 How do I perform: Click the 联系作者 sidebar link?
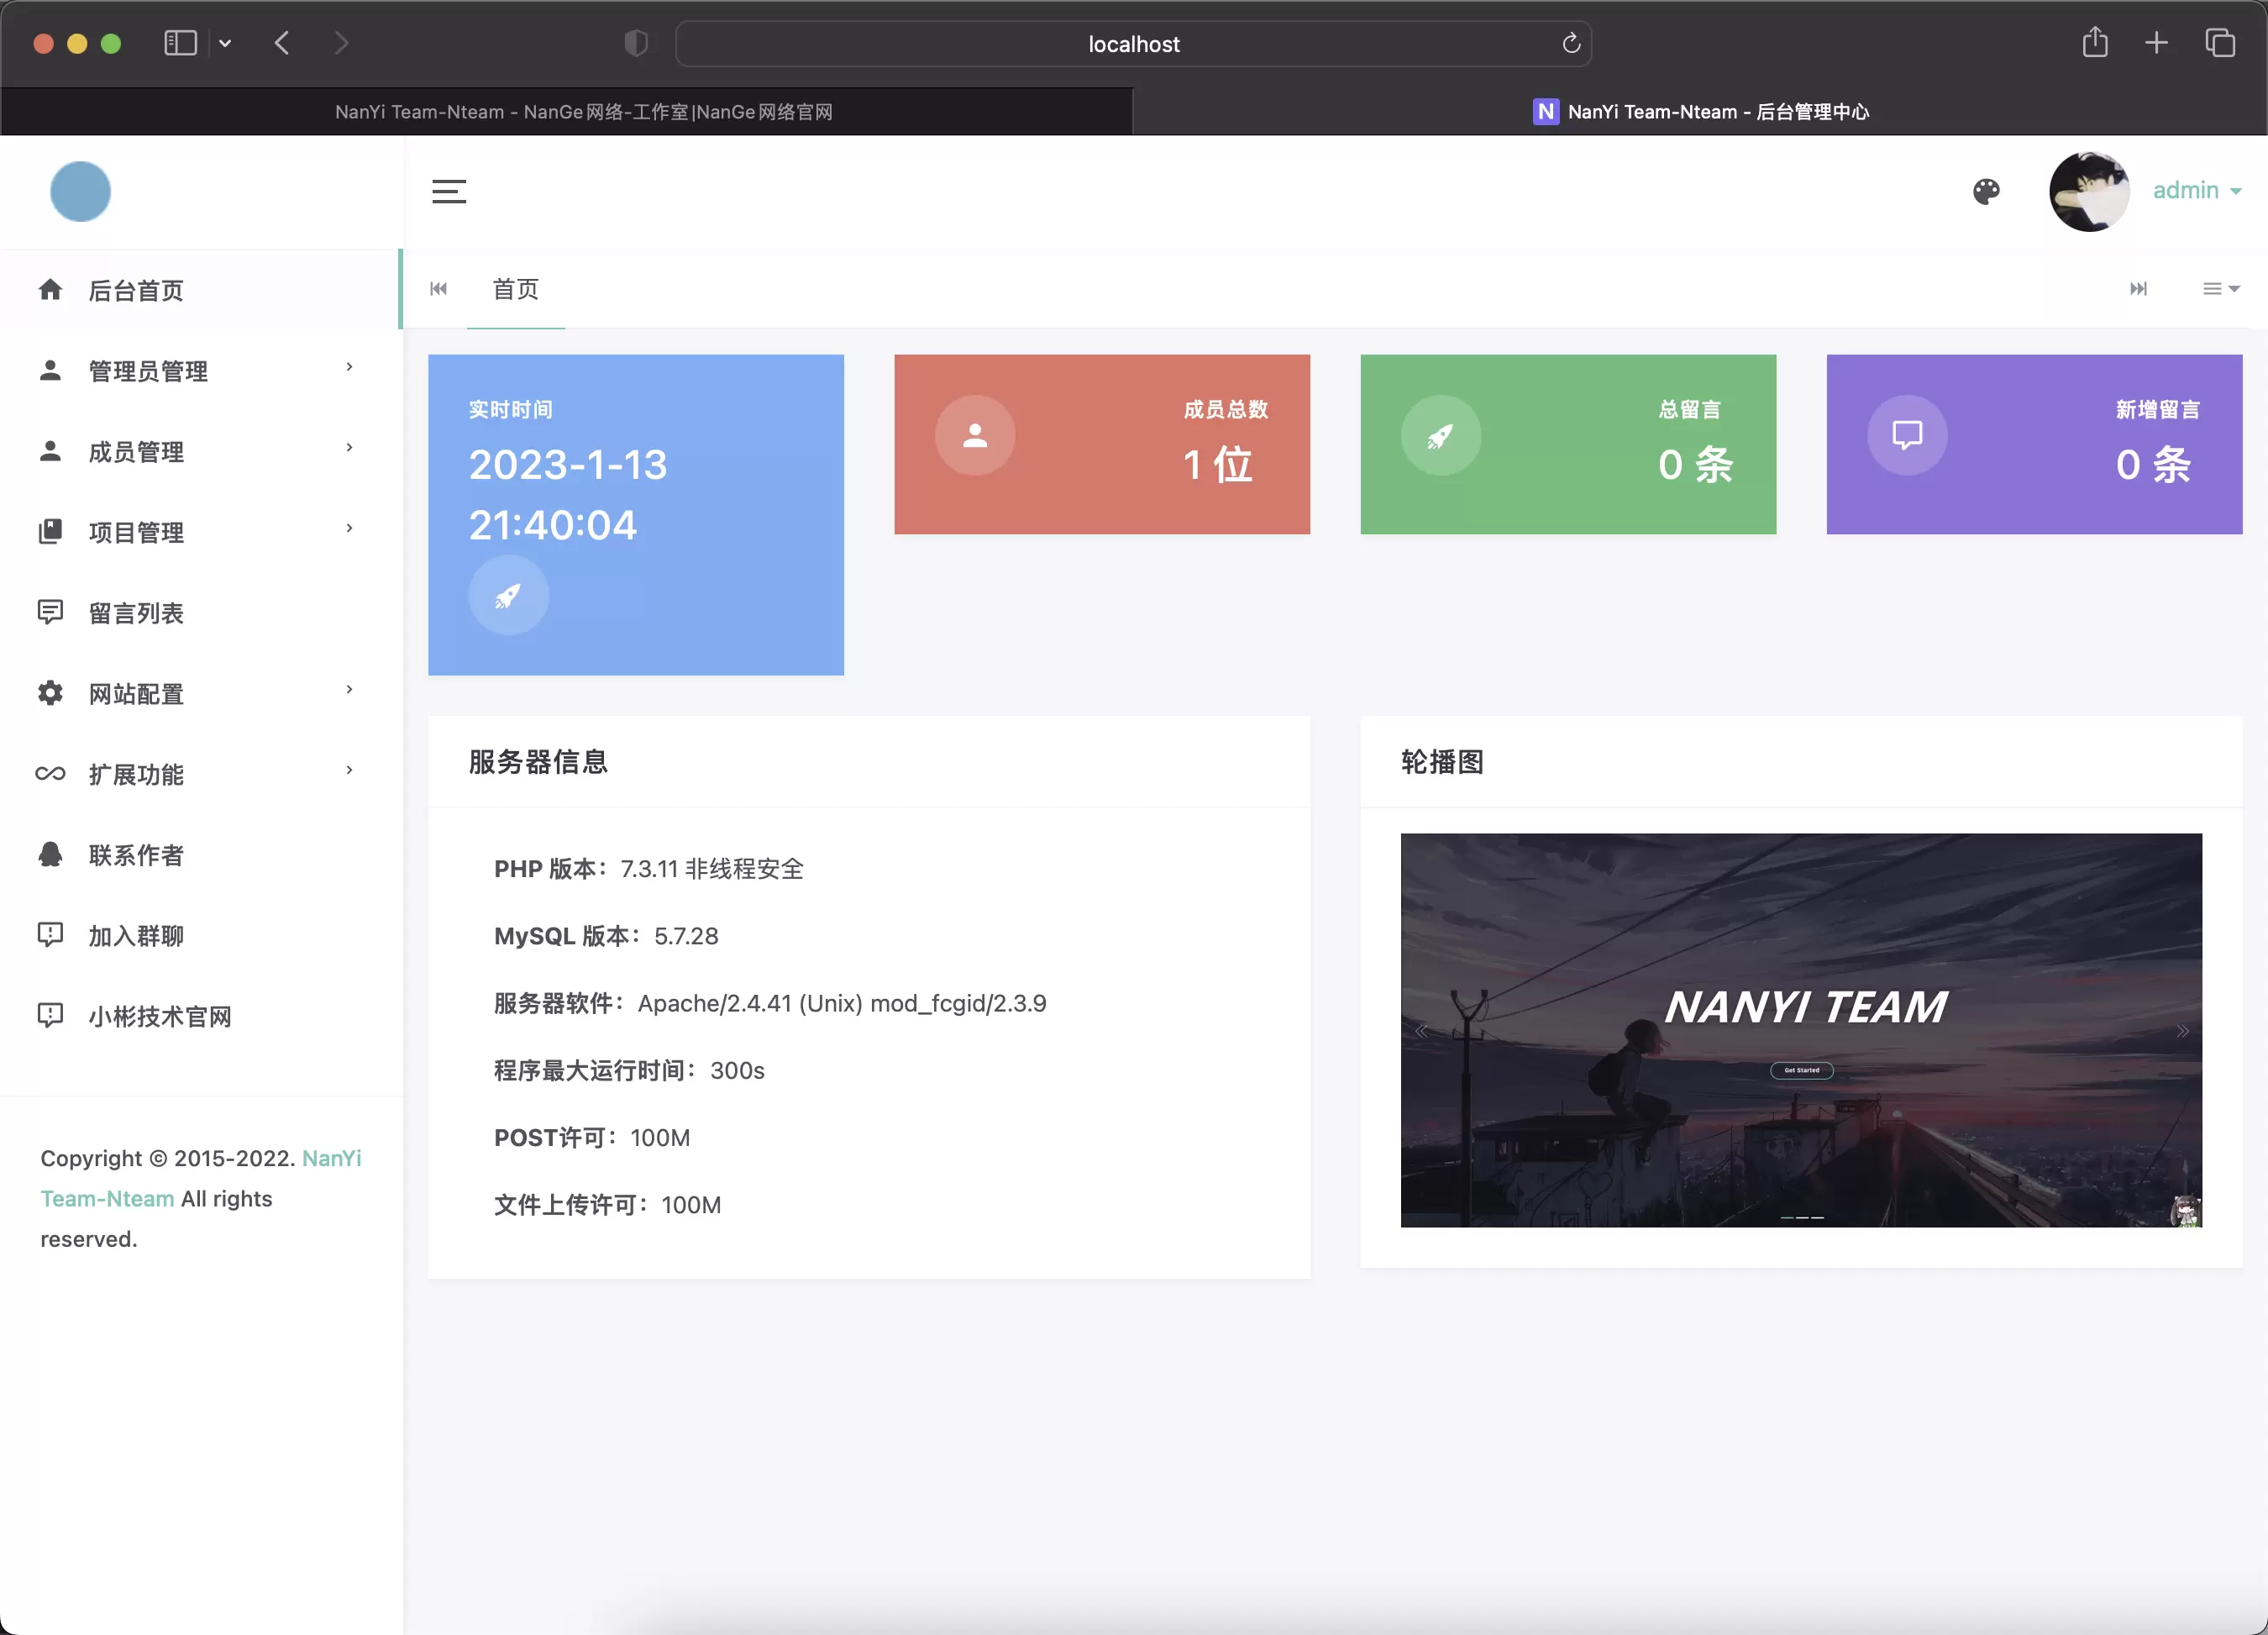[138, 854]
